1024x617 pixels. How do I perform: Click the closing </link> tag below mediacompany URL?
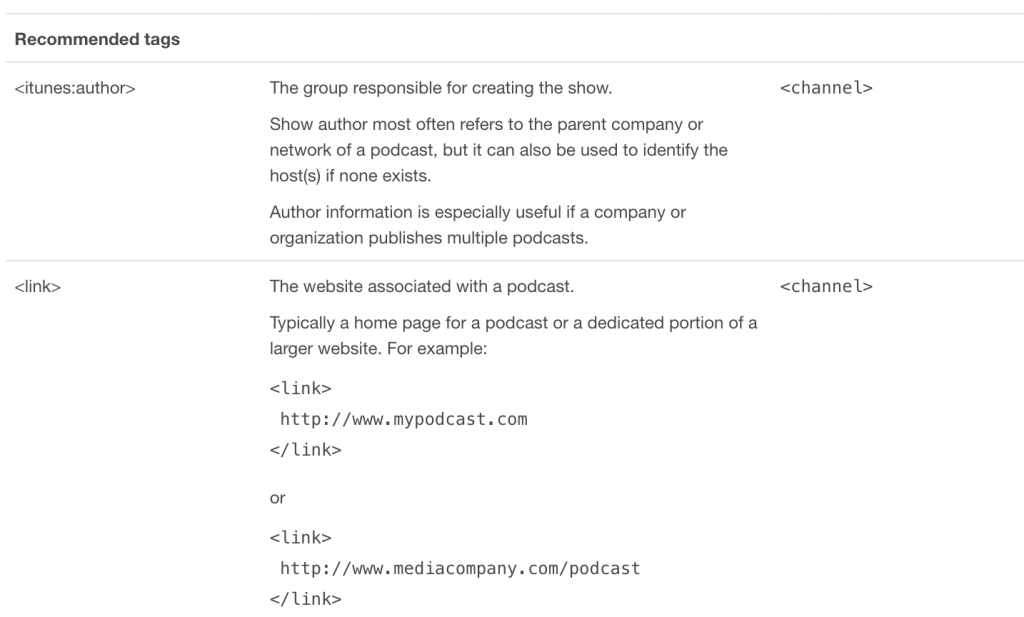coord(305,600)
